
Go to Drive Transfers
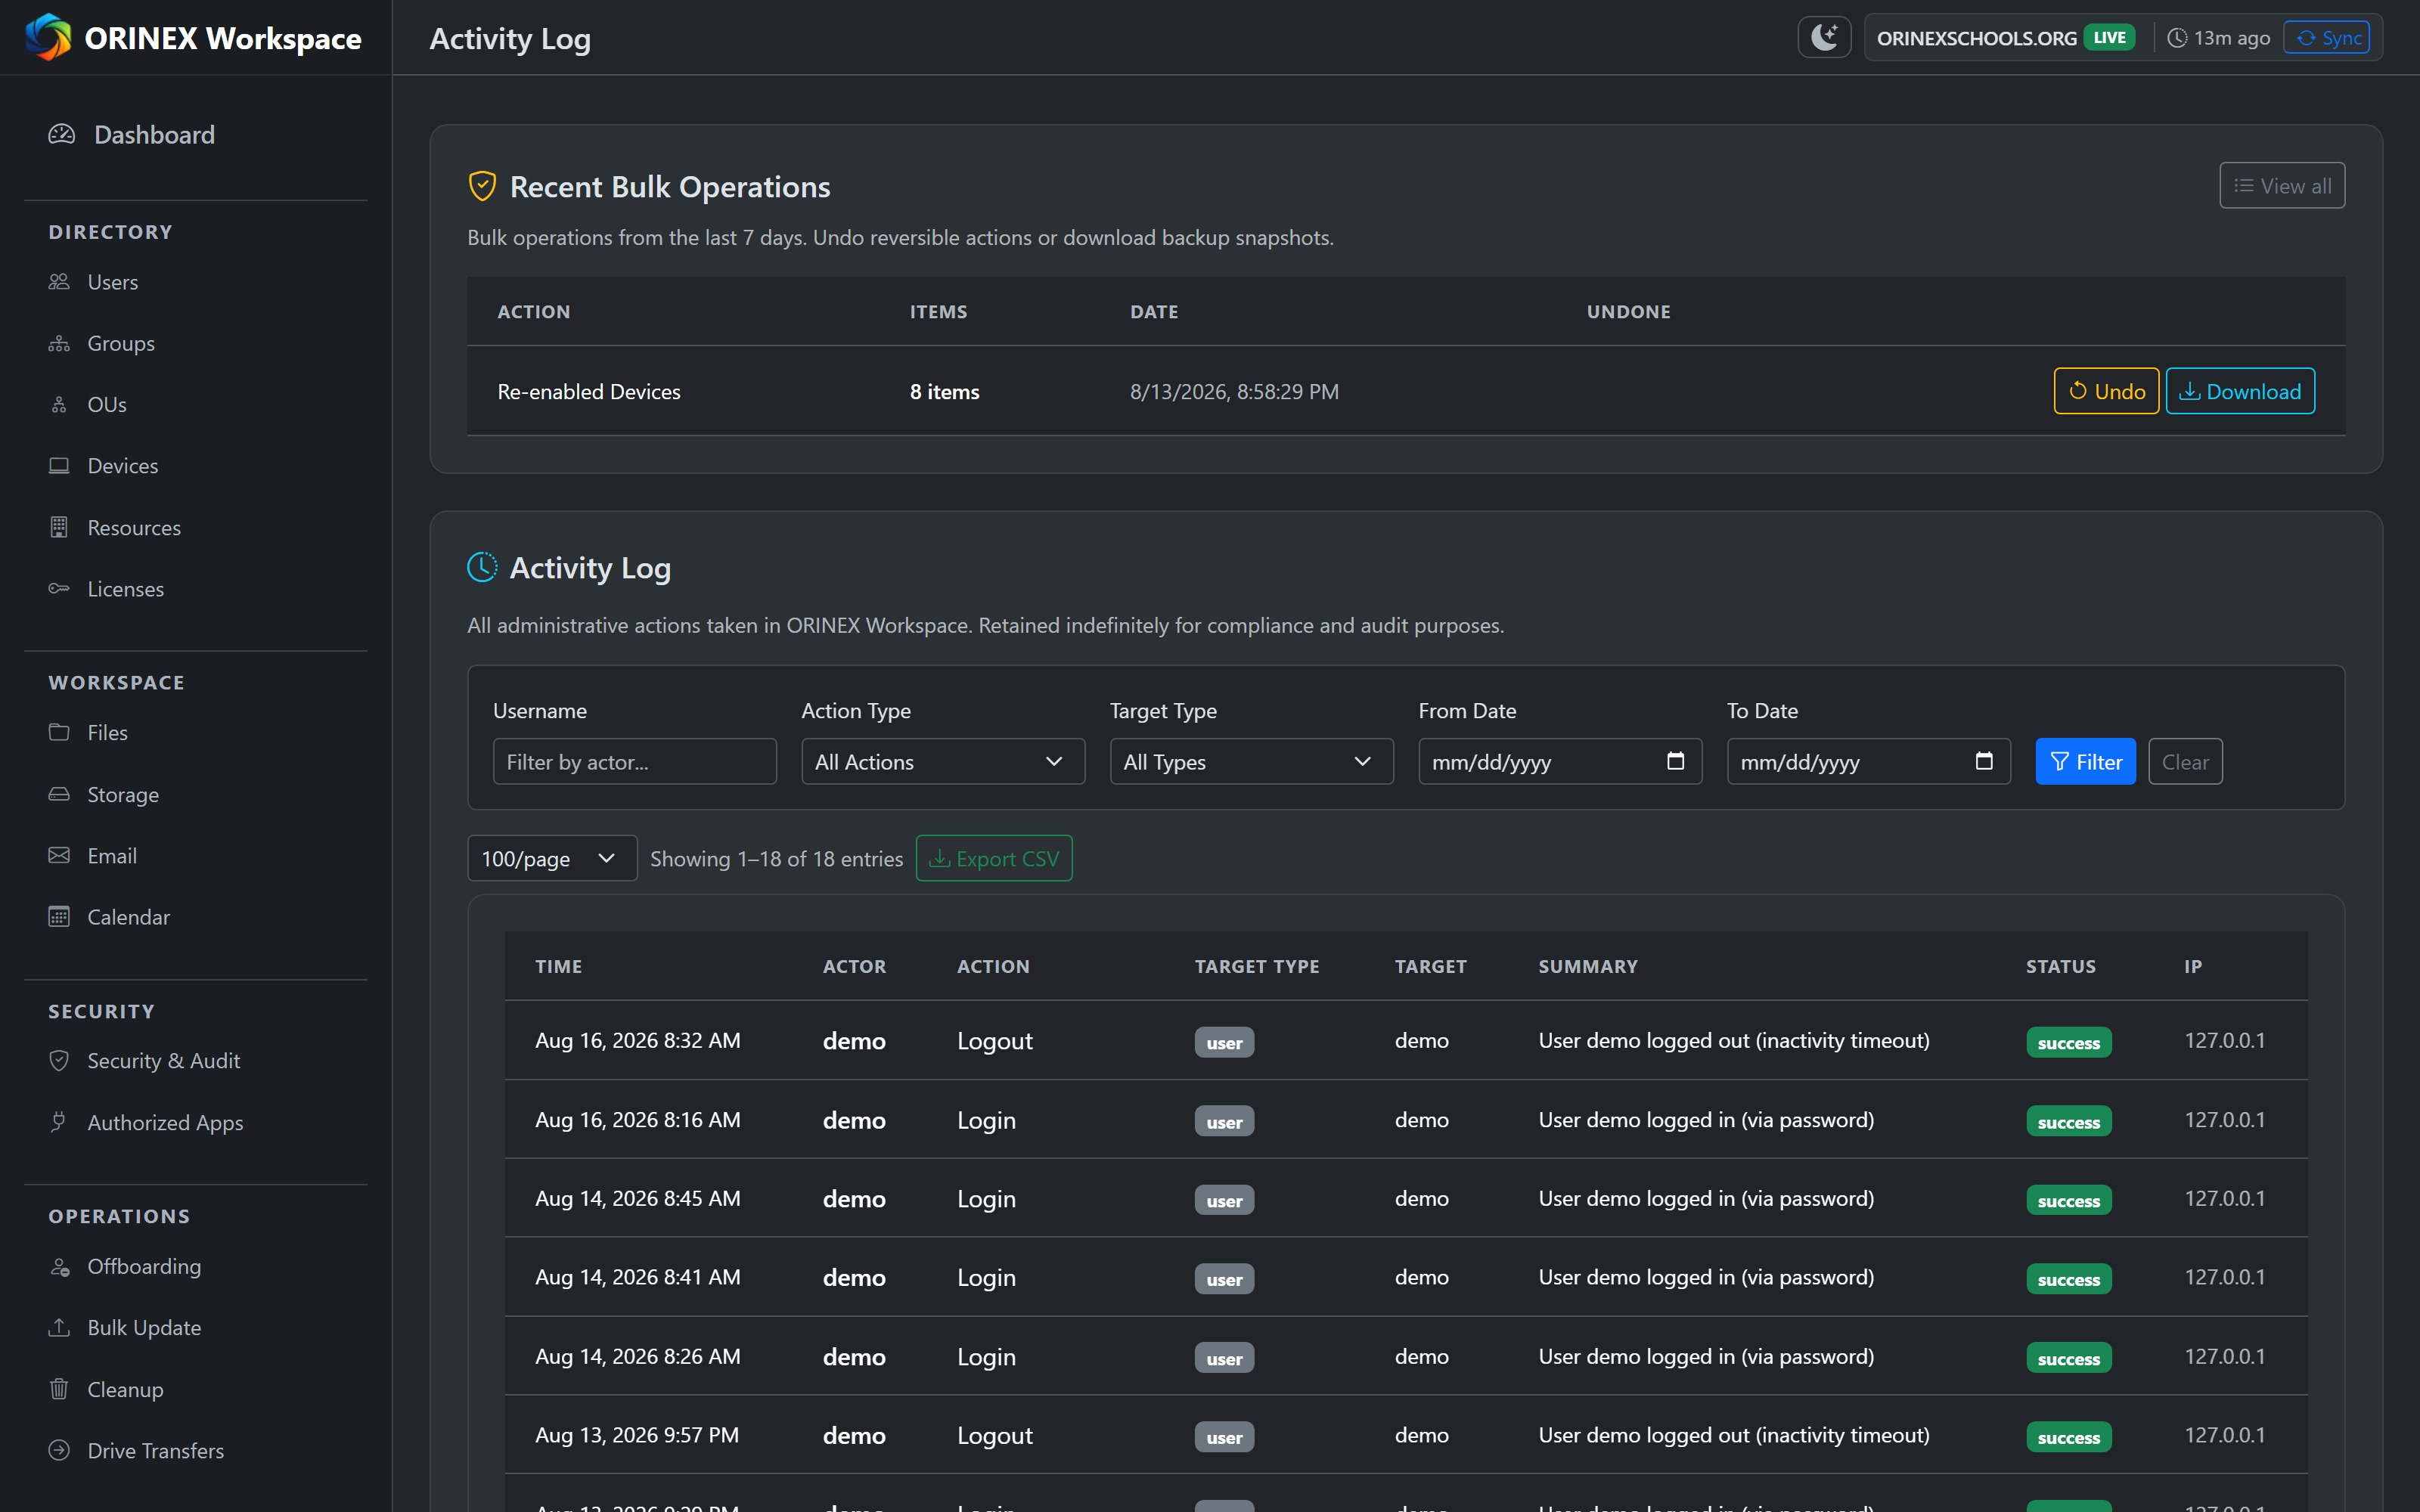click(155, 1450)
